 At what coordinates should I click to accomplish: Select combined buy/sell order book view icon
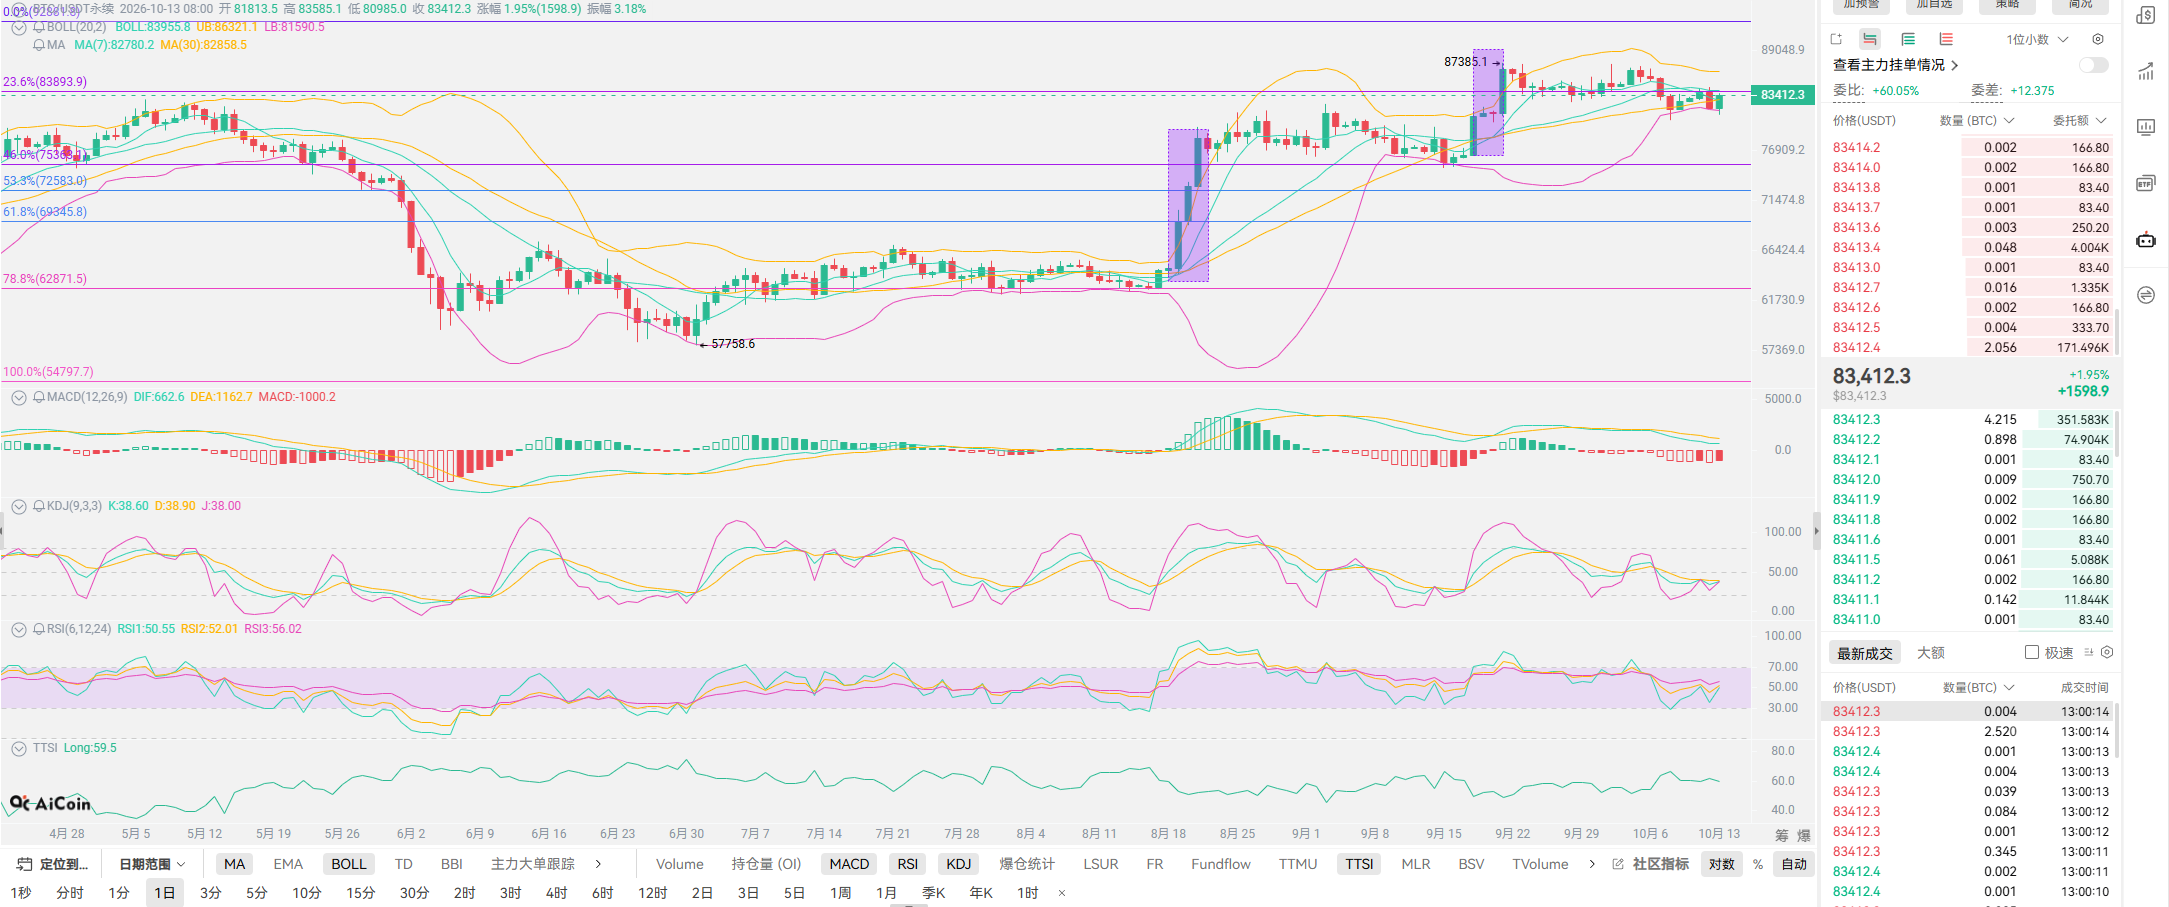tap(1869, 39)
